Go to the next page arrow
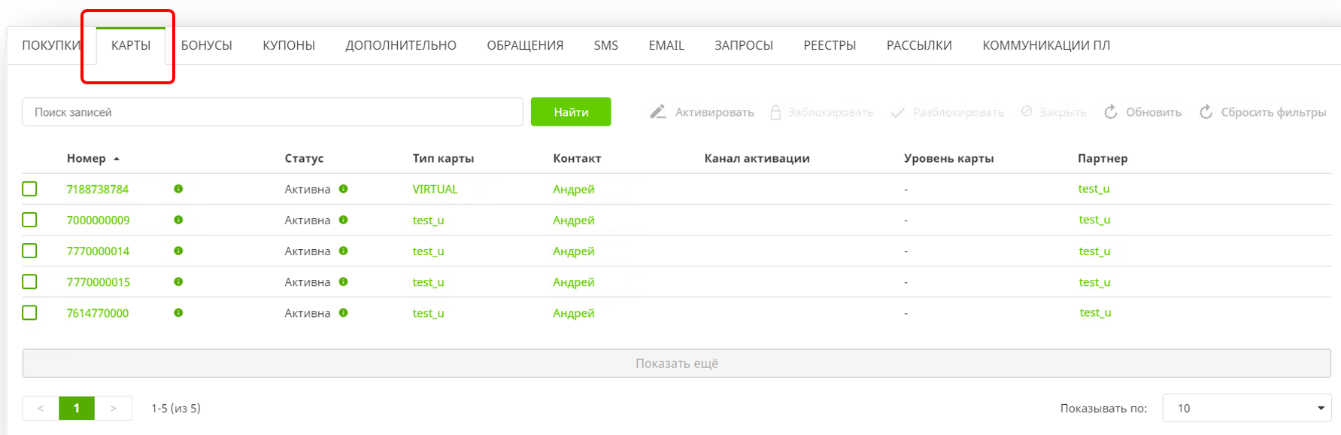Viewport: 1341px width, 435px height. 113,408
